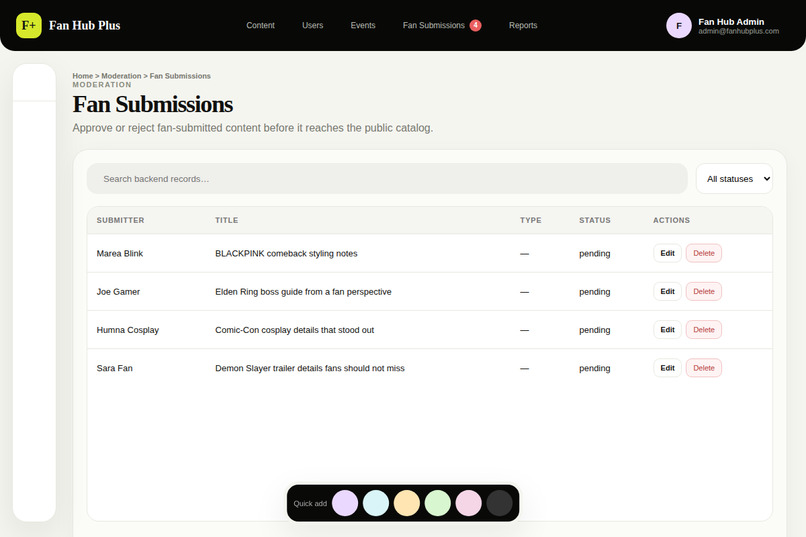Viewport: 806px width, 537px height.
Task: Click 'Elden Ring boss guide' title
Action: click(x=303, y=292)
